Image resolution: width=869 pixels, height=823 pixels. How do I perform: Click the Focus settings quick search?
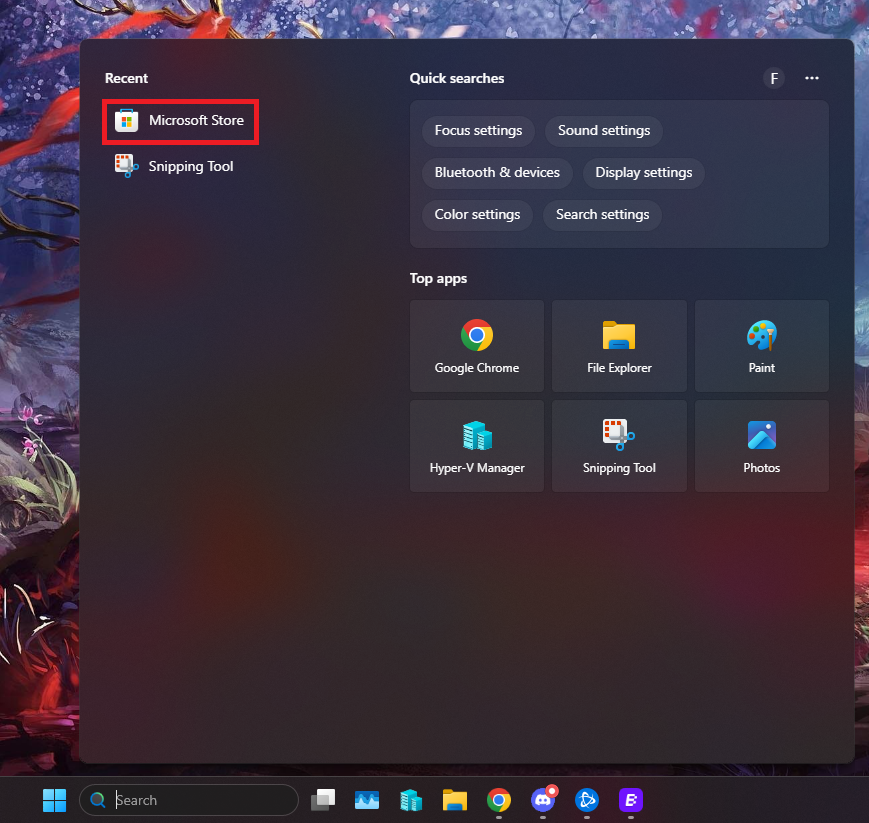(x=478, y=131)
